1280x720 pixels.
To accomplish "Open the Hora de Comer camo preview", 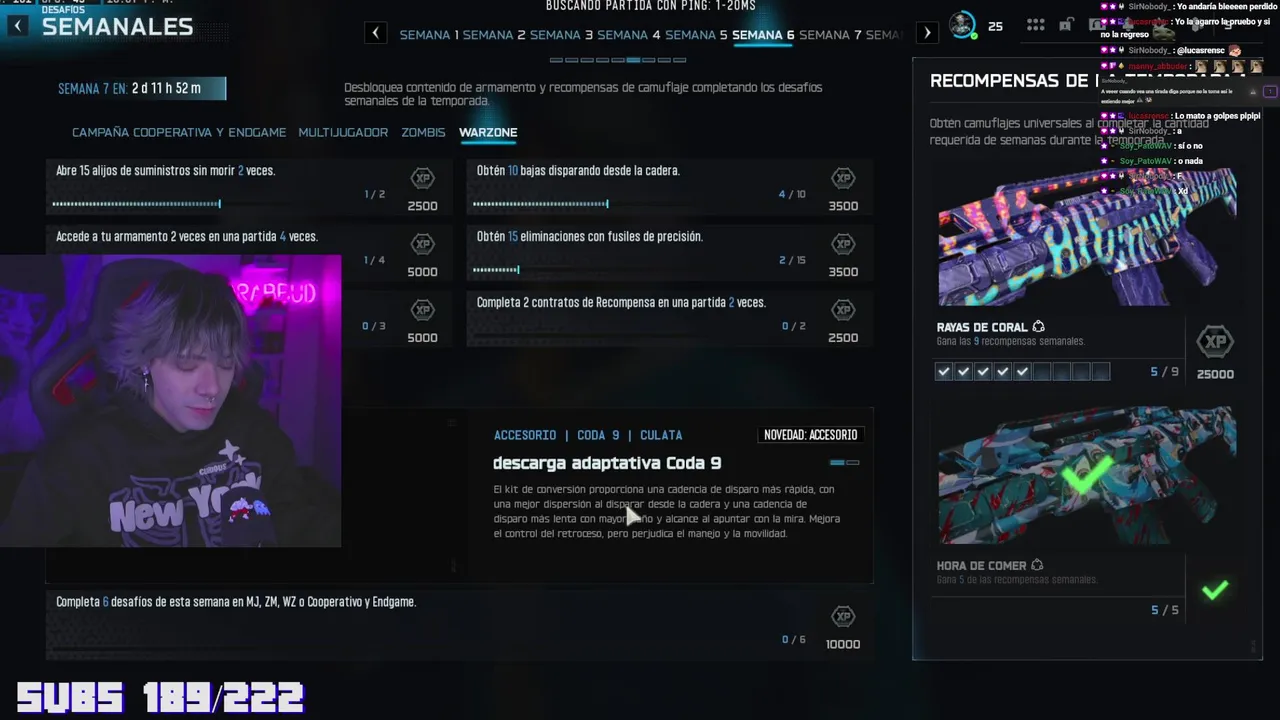I will [1087, 475].
